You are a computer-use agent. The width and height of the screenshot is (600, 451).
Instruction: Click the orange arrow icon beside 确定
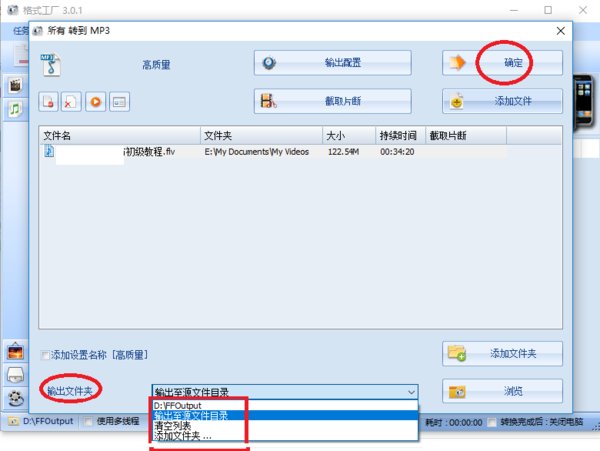coord(457,62)
